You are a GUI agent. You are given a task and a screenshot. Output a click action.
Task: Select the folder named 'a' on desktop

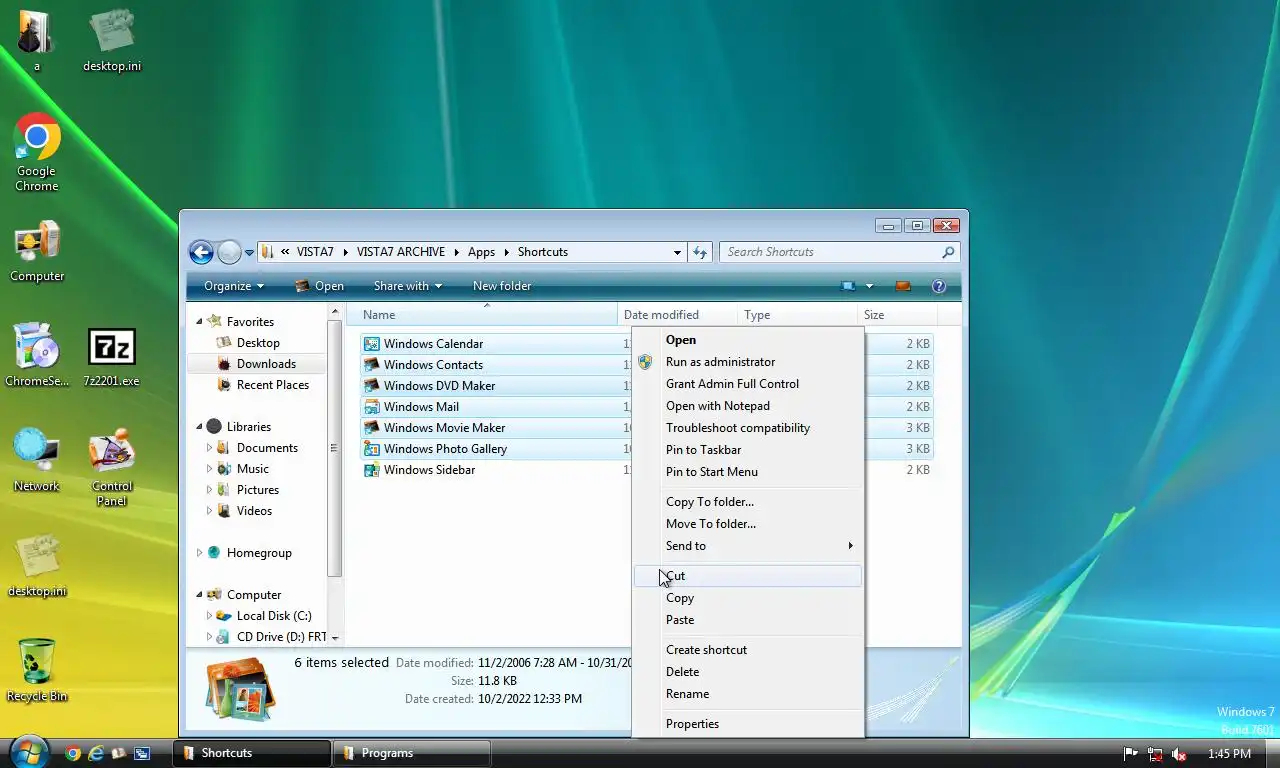point(37,40)
